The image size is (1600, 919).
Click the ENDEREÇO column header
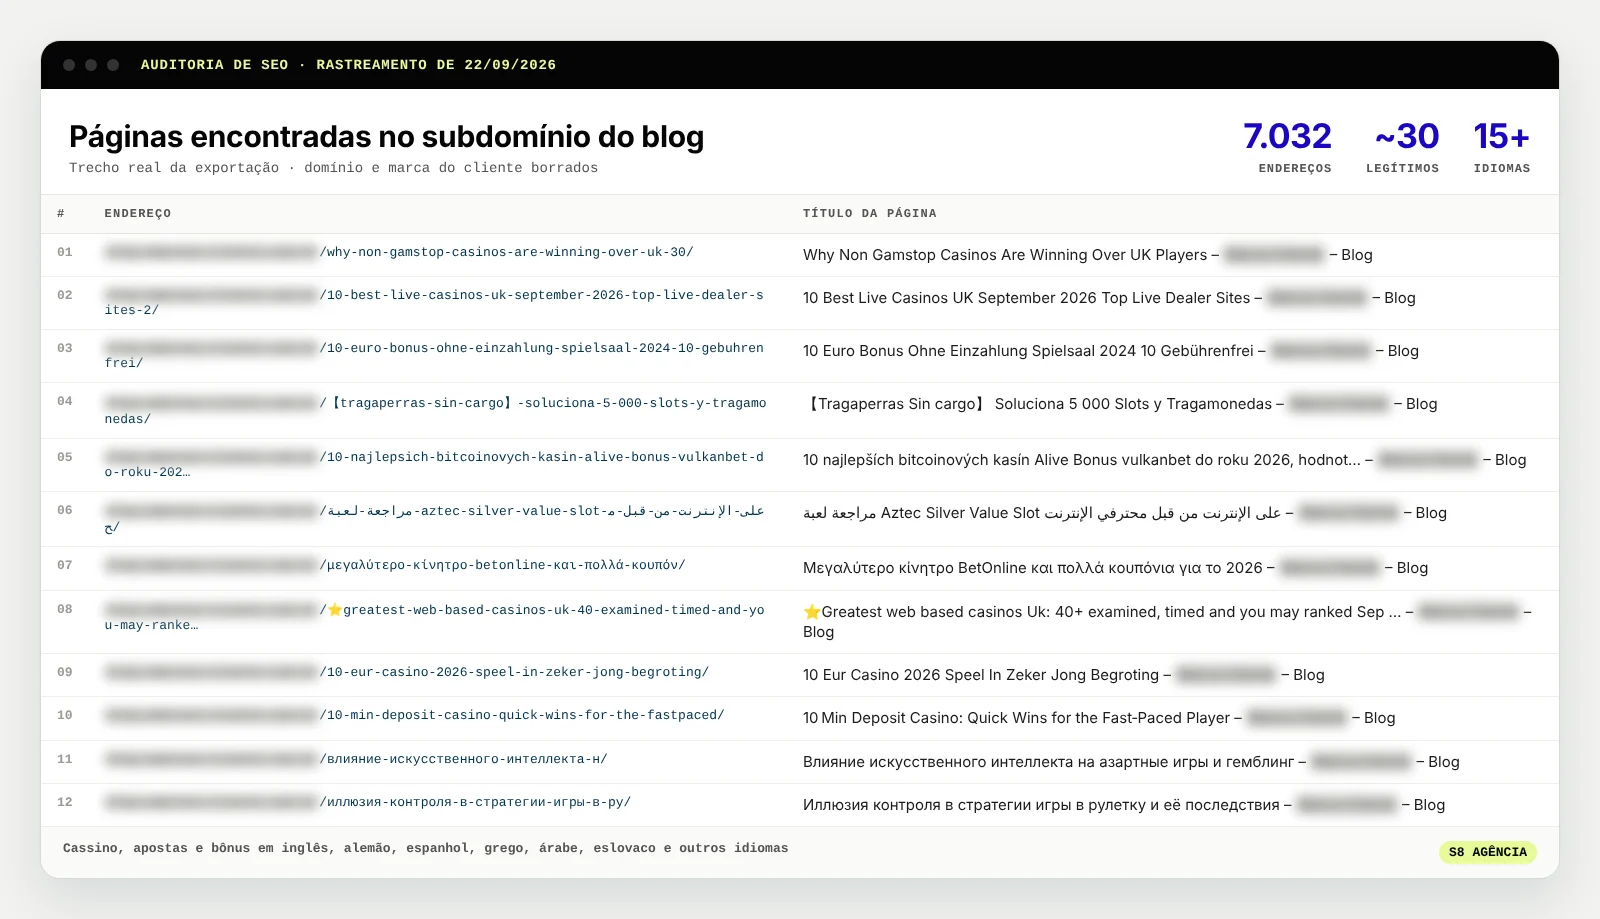click(x=138, y=213)
